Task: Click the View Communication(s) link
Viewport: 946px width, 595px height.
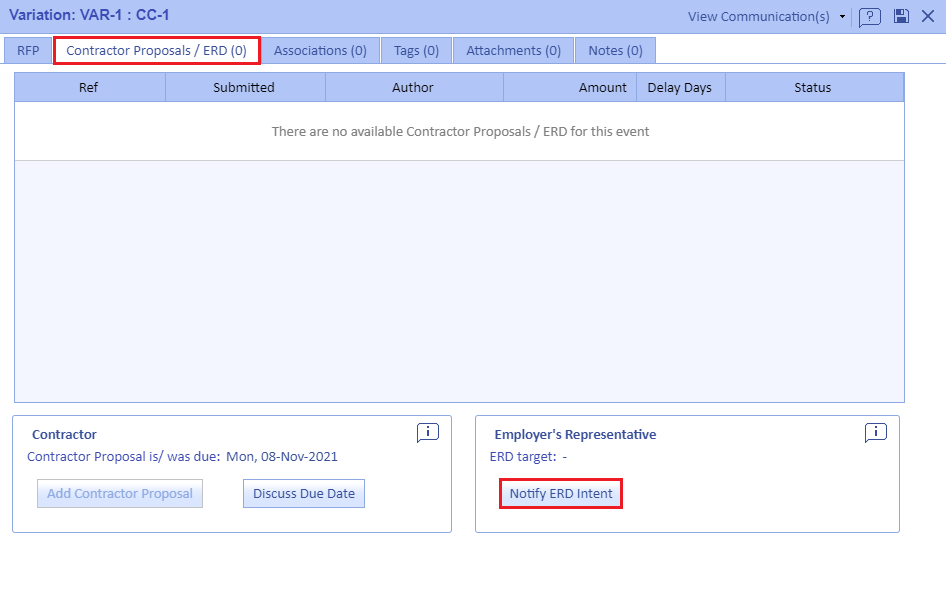Action: point(759,17)
